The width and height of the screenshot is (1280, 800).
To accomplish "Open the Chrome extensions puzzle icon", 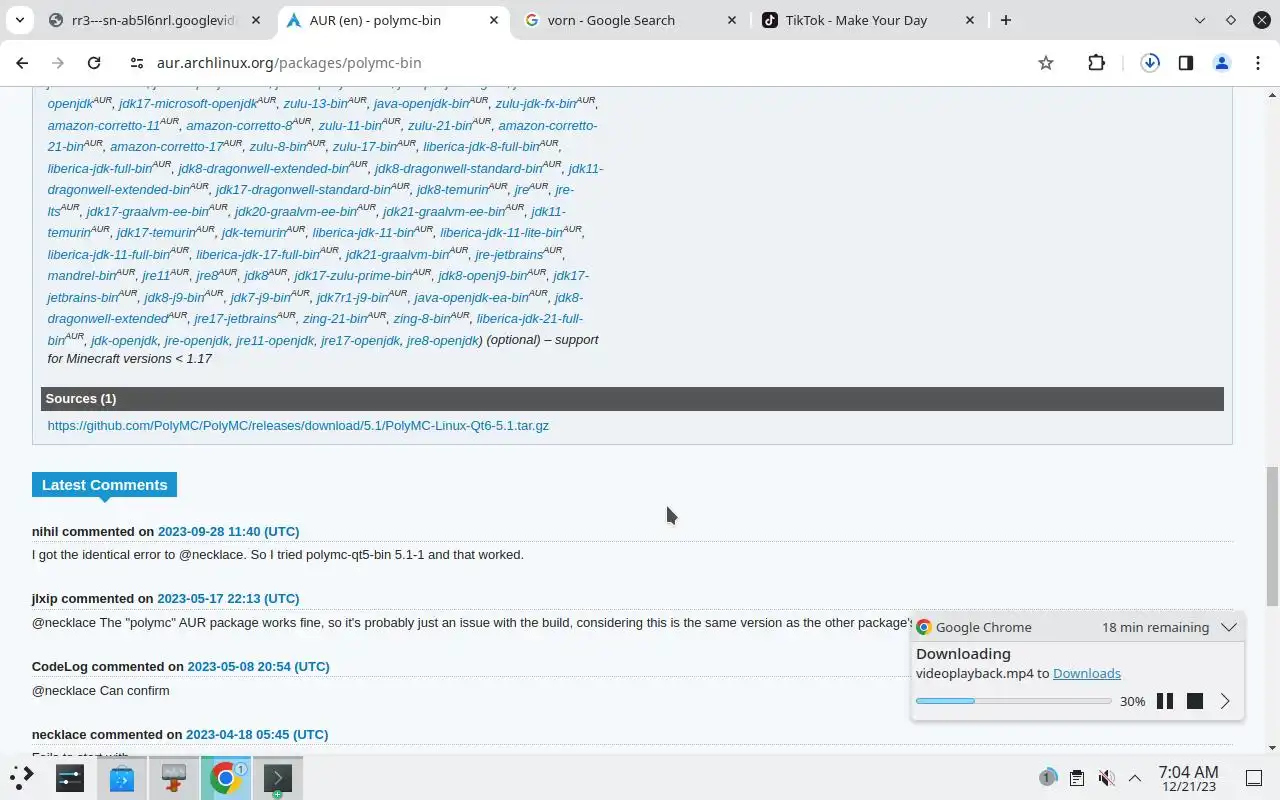I will (x=1096, y=63).
